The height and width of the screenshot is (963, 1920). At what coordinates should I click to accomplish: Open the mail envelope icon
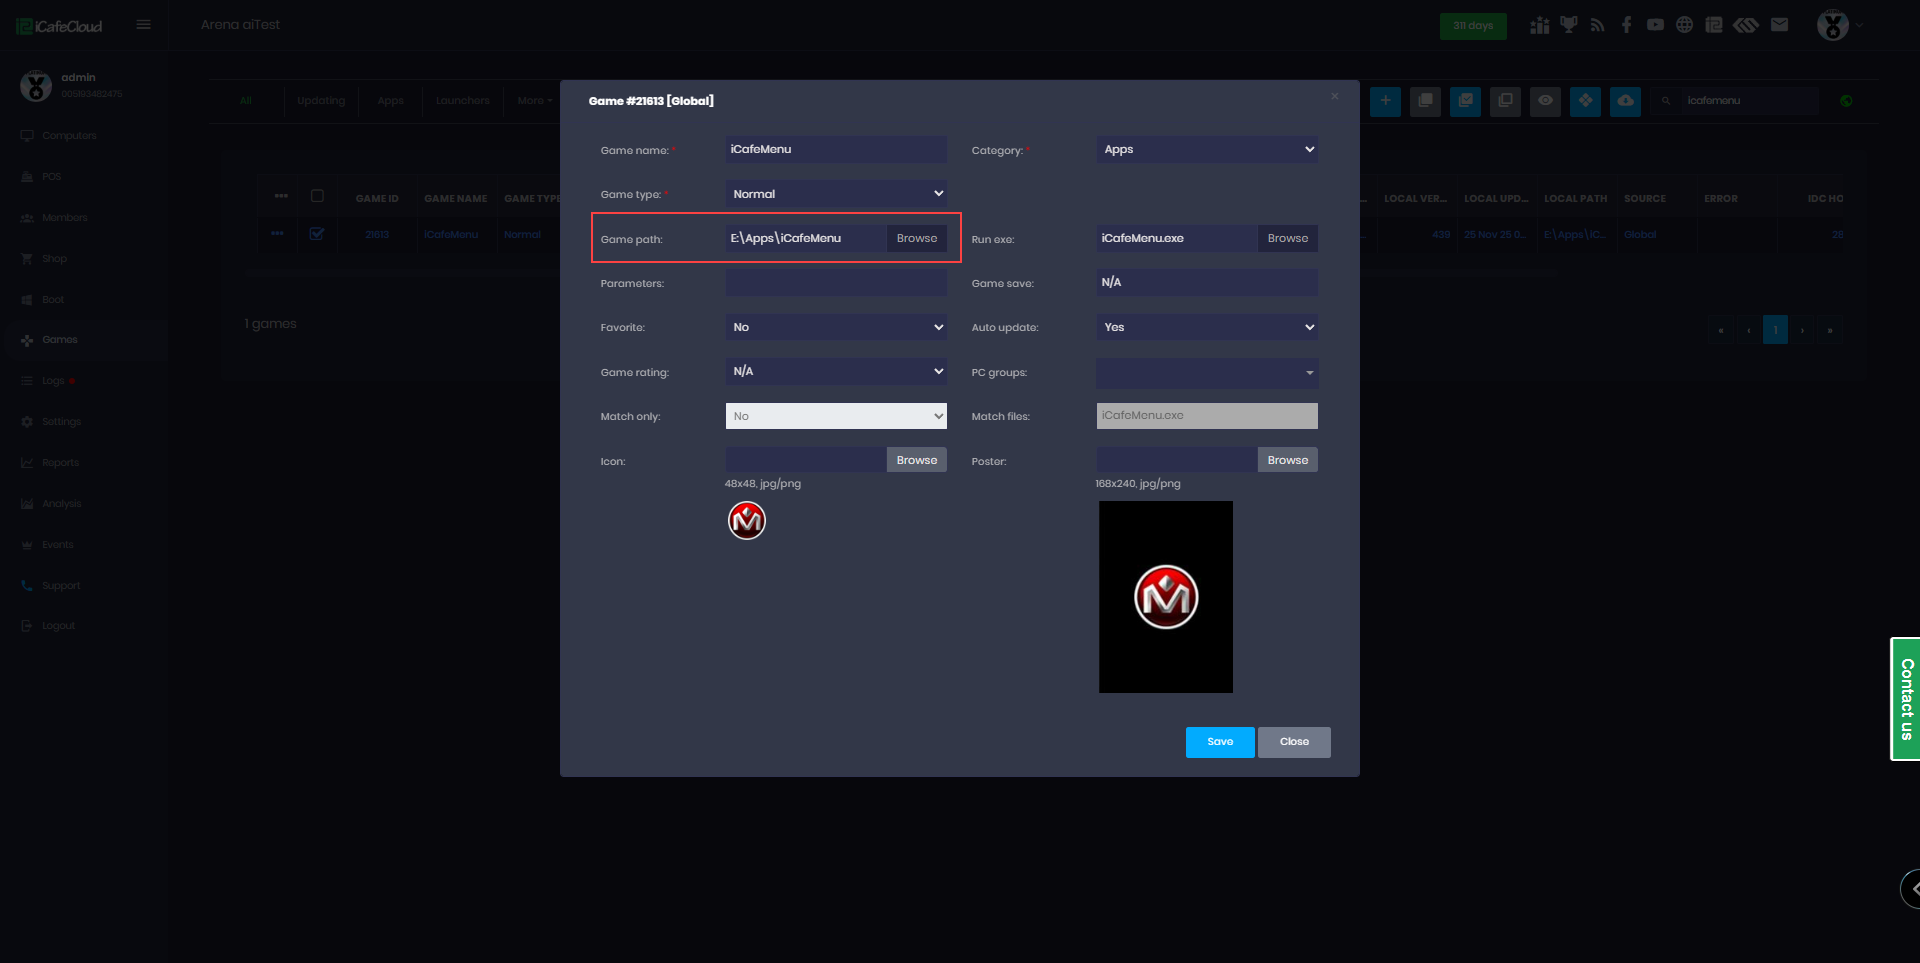(x=1779, y=25)
